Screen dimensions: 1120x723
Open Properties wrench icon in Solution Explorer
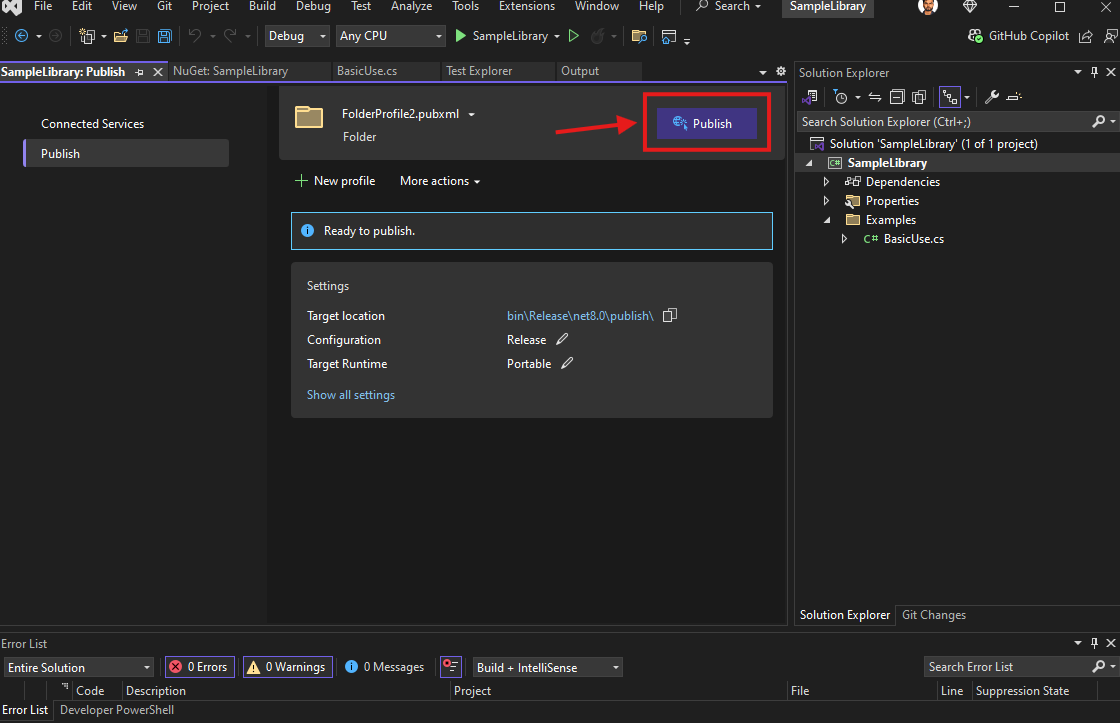point(991,96)
